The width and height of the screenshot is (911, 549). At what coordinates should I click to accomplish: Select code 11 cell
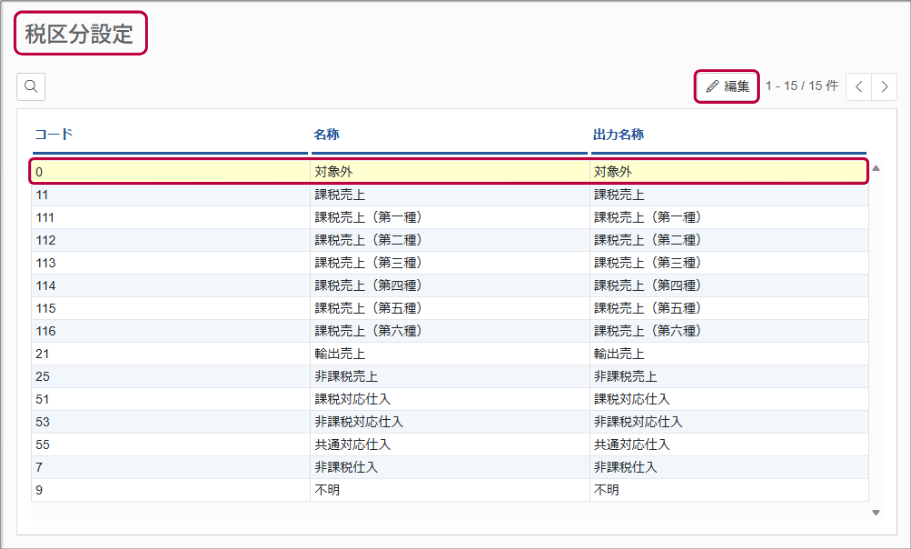(x=171, y=195)
